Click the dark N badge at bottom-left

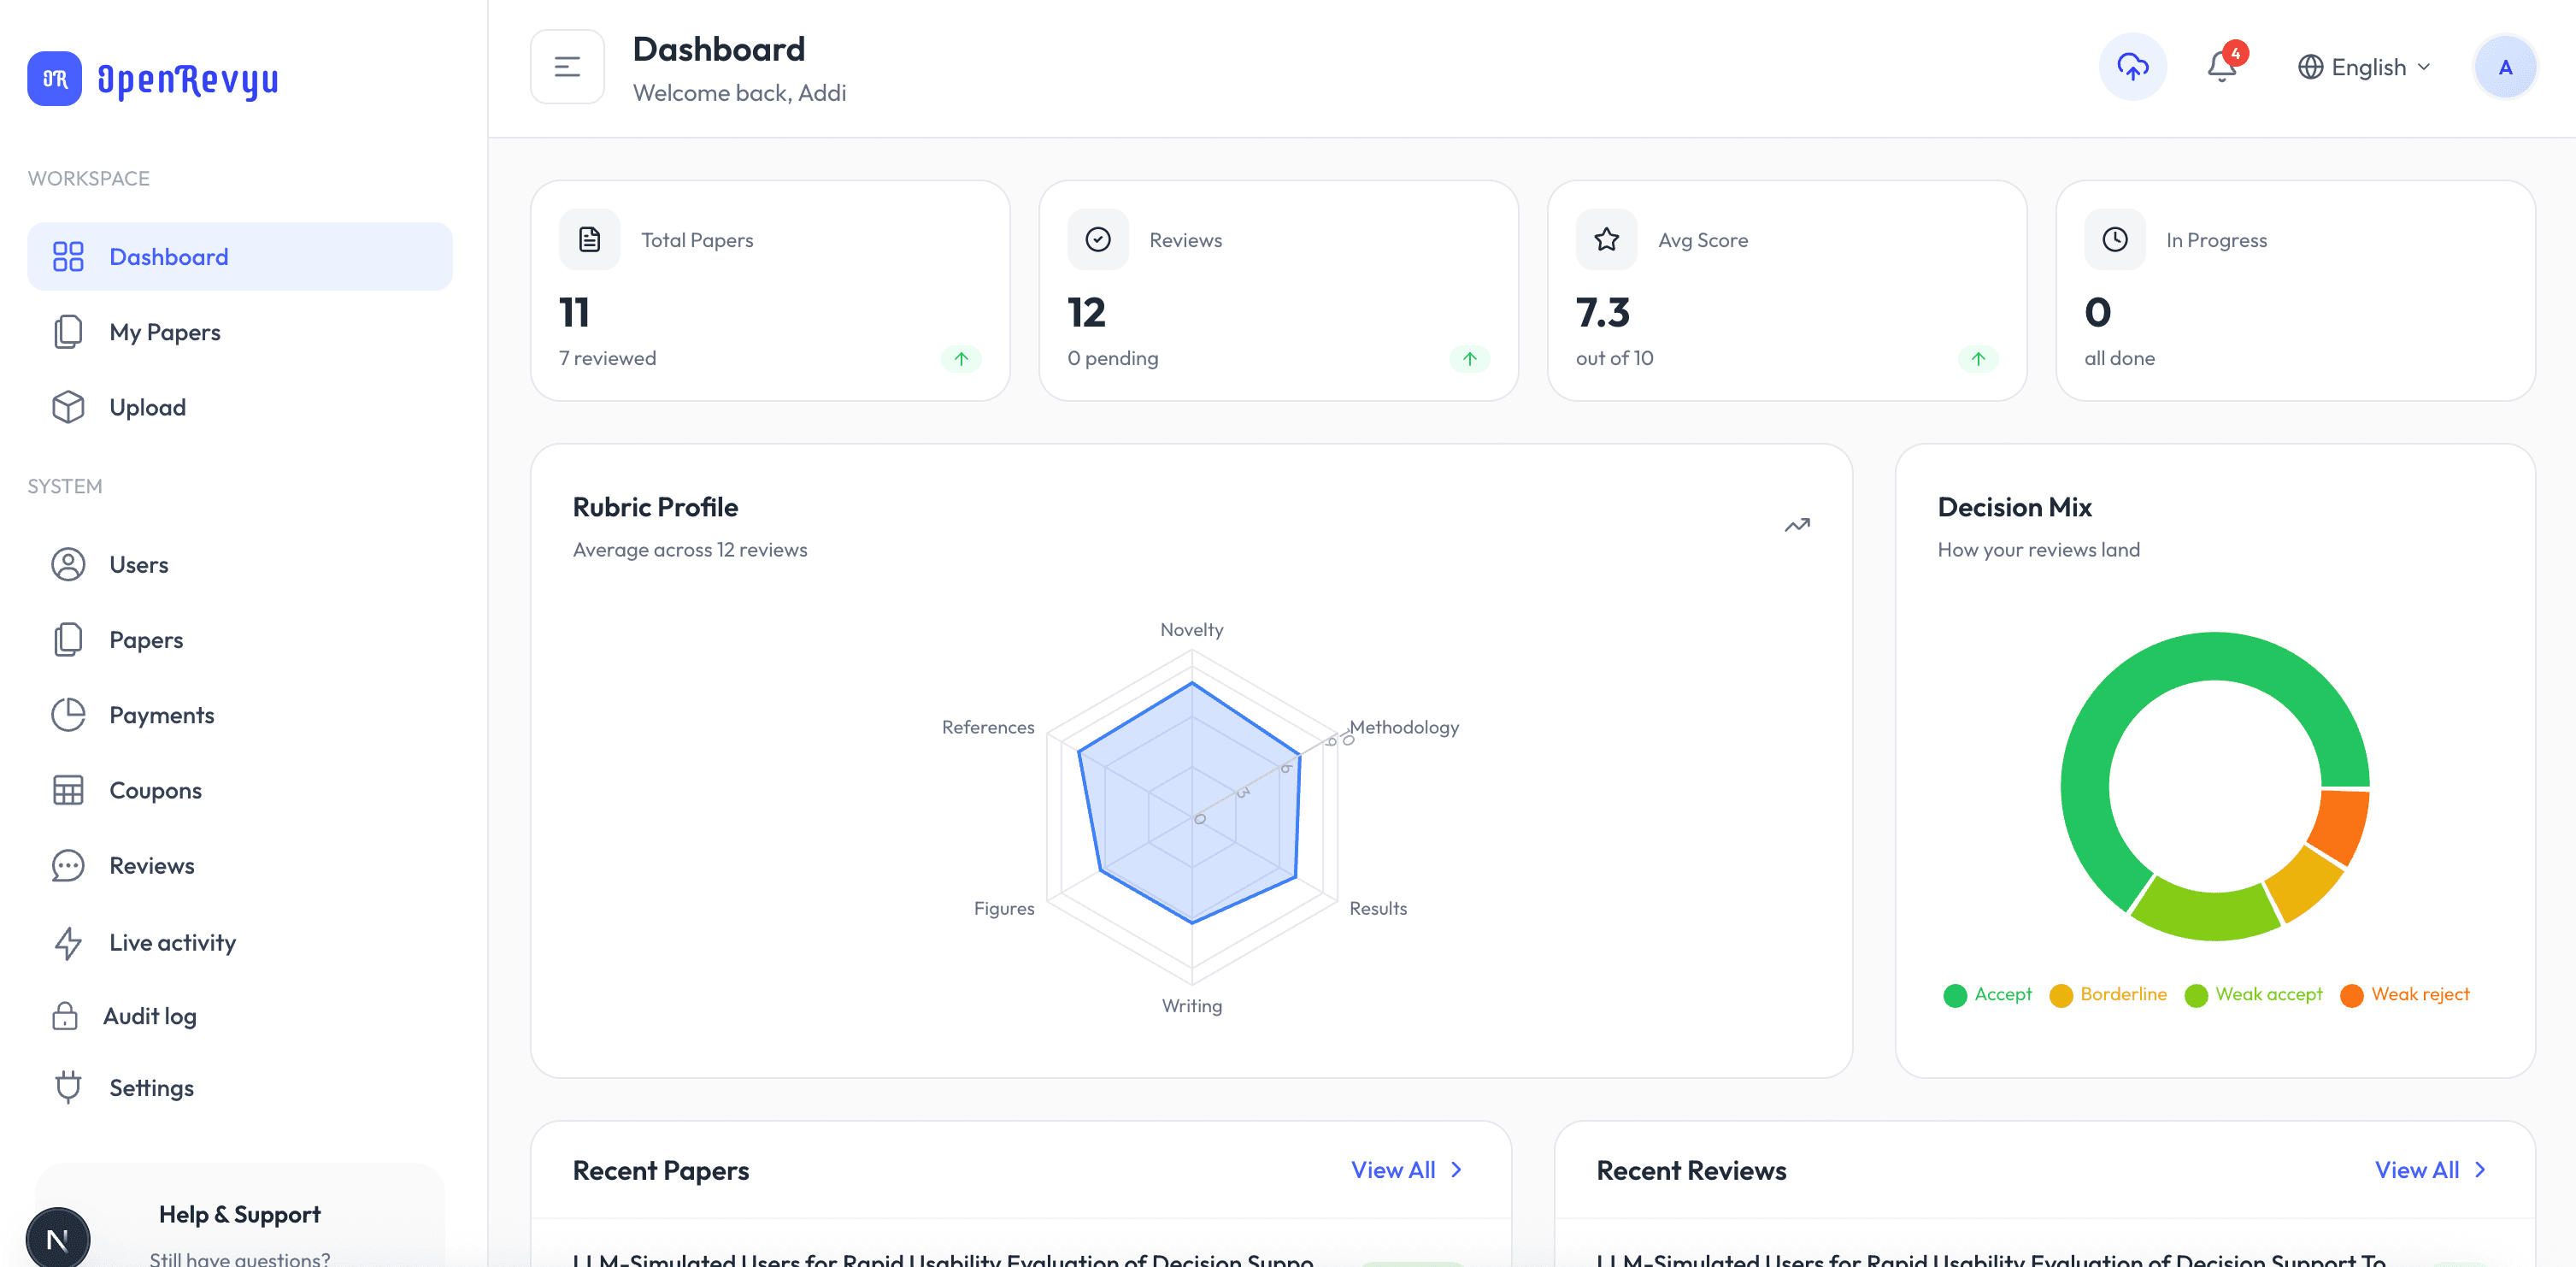(57, 1238)
